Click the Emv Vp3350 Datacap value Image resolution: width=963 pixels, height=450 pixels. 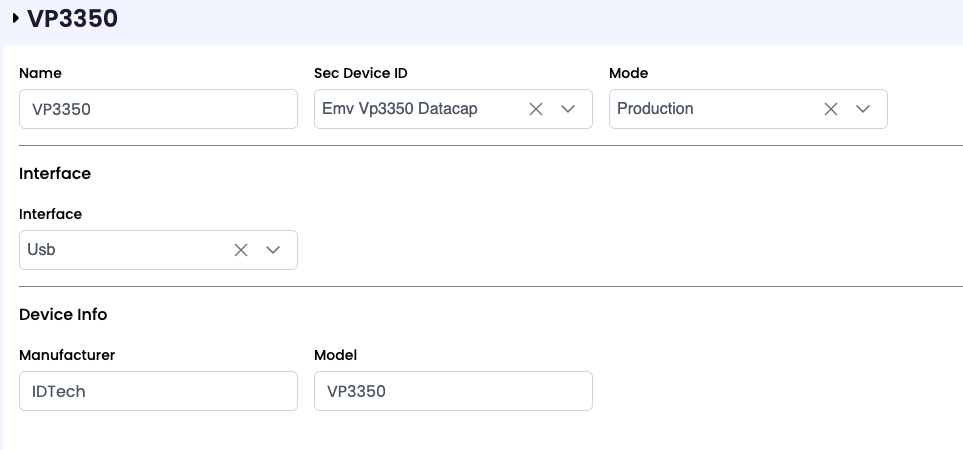pos(399,109)
